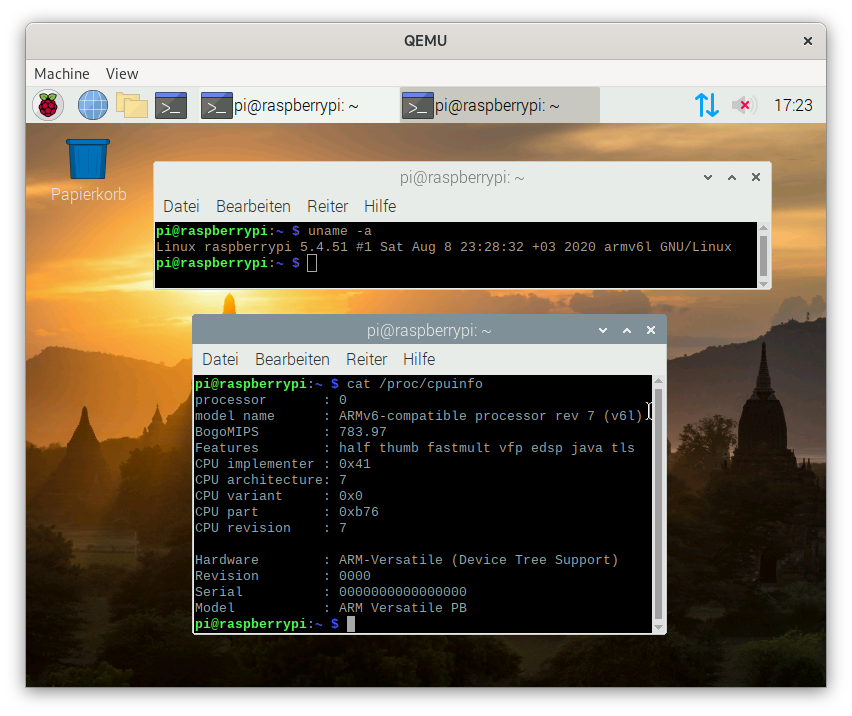This screenshot has height=716, width=852.
Task: Close the cpuinfo terminal window
Action: 651,330
